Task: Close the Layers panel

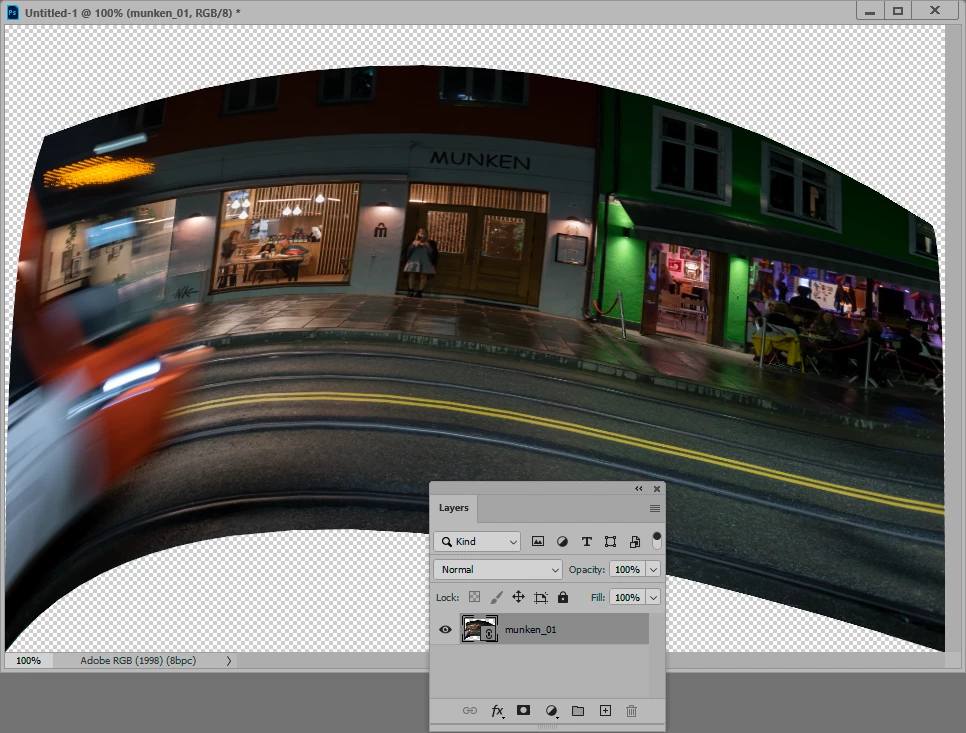Action: [657, 488]
